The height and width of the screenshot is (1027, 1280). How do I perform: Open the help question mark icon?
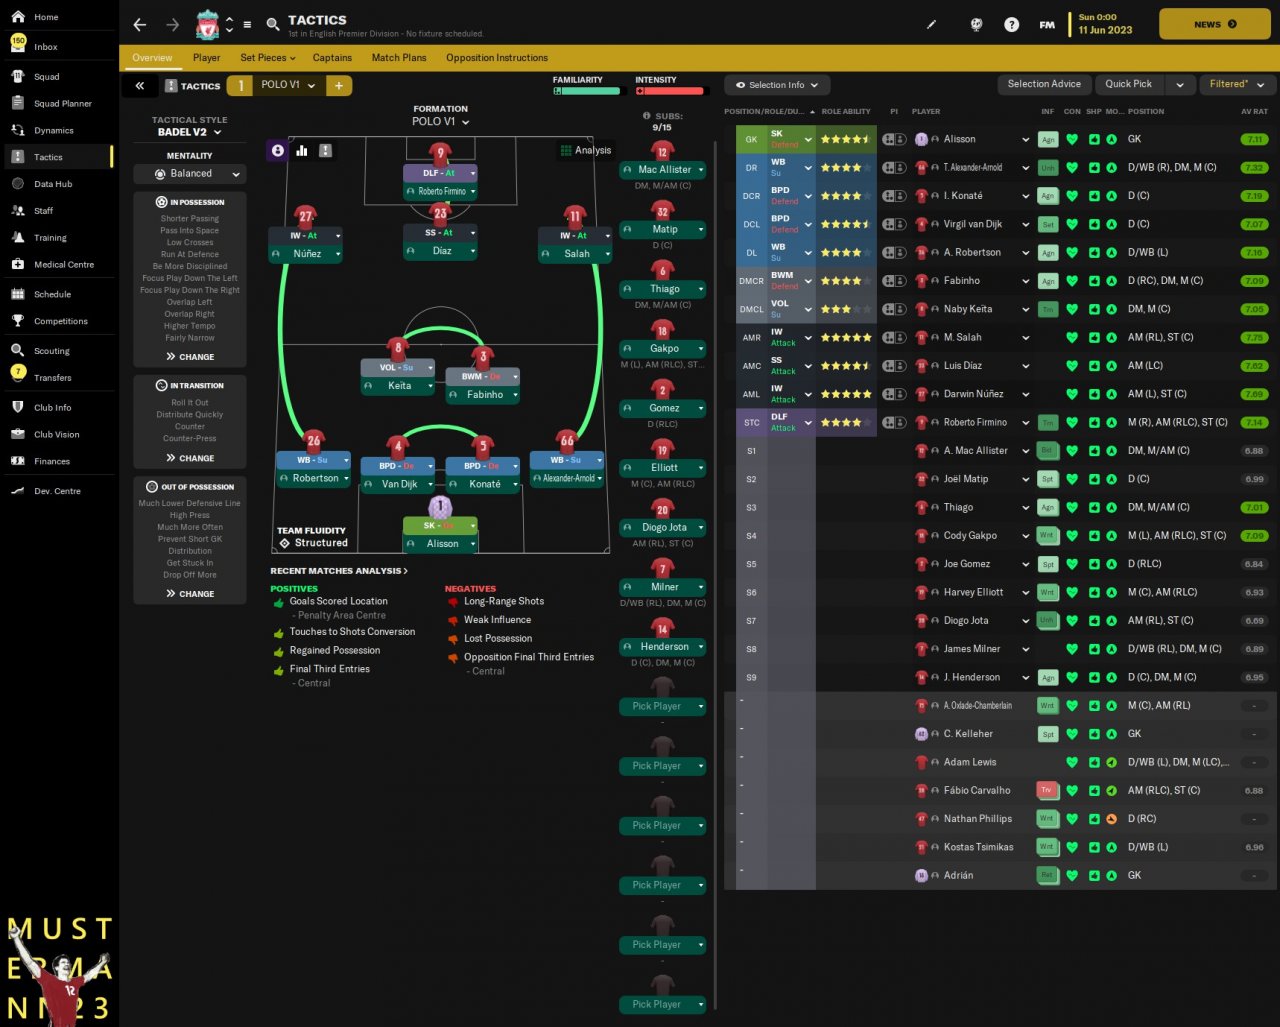click(x=1011, y=24)
